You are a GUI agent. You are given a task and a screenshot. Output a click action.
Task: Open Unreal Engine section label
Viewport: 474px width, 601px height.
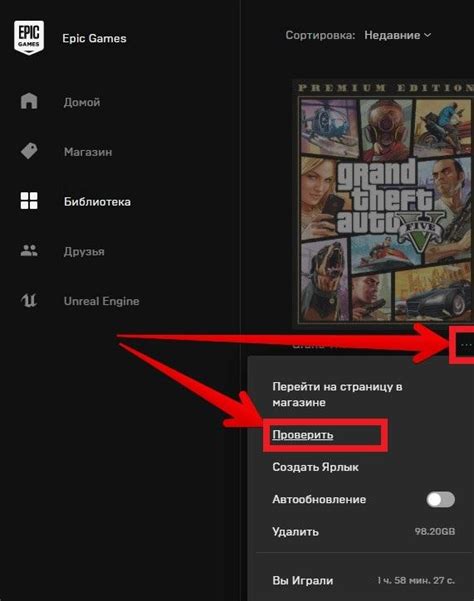[x=102, y=301]
